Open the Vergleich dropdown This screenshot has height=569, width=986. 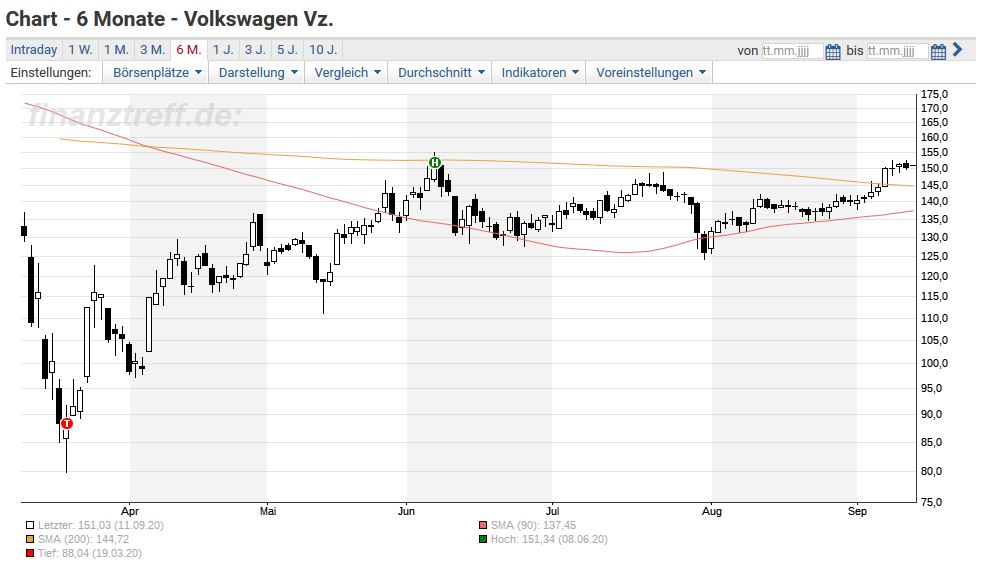pyautogui.click(x=346, y=72)
